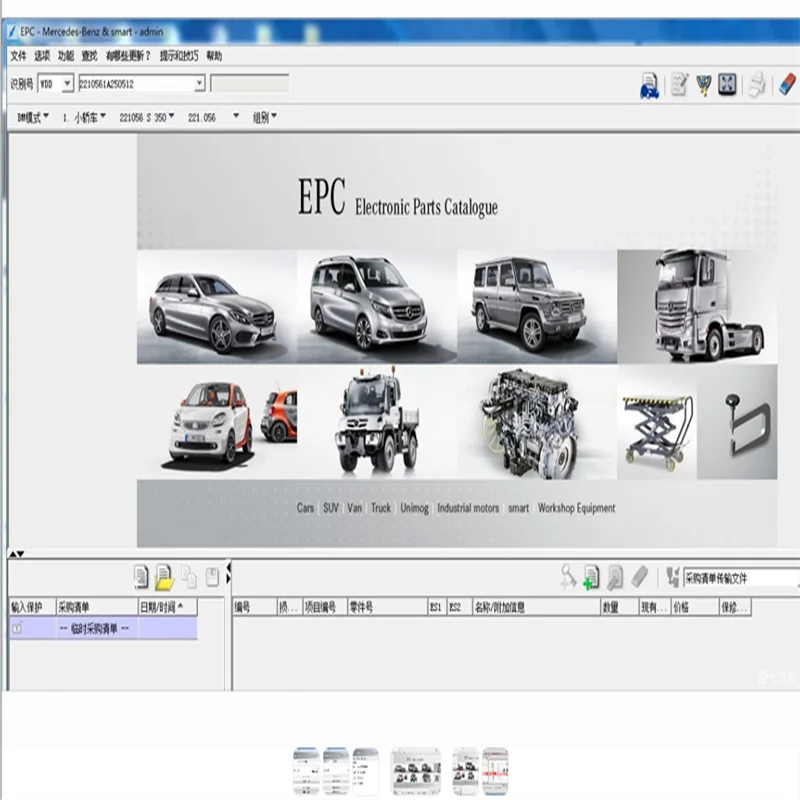
Task: Click the 采购清单 column header
Action: [97, 607]
